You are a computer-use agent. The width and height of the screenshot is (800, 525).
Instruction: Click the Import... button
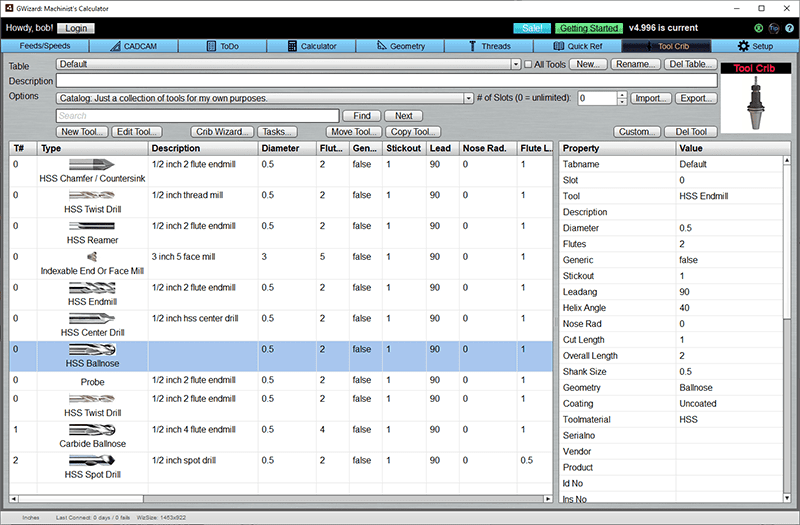click(x=651, y=98)
